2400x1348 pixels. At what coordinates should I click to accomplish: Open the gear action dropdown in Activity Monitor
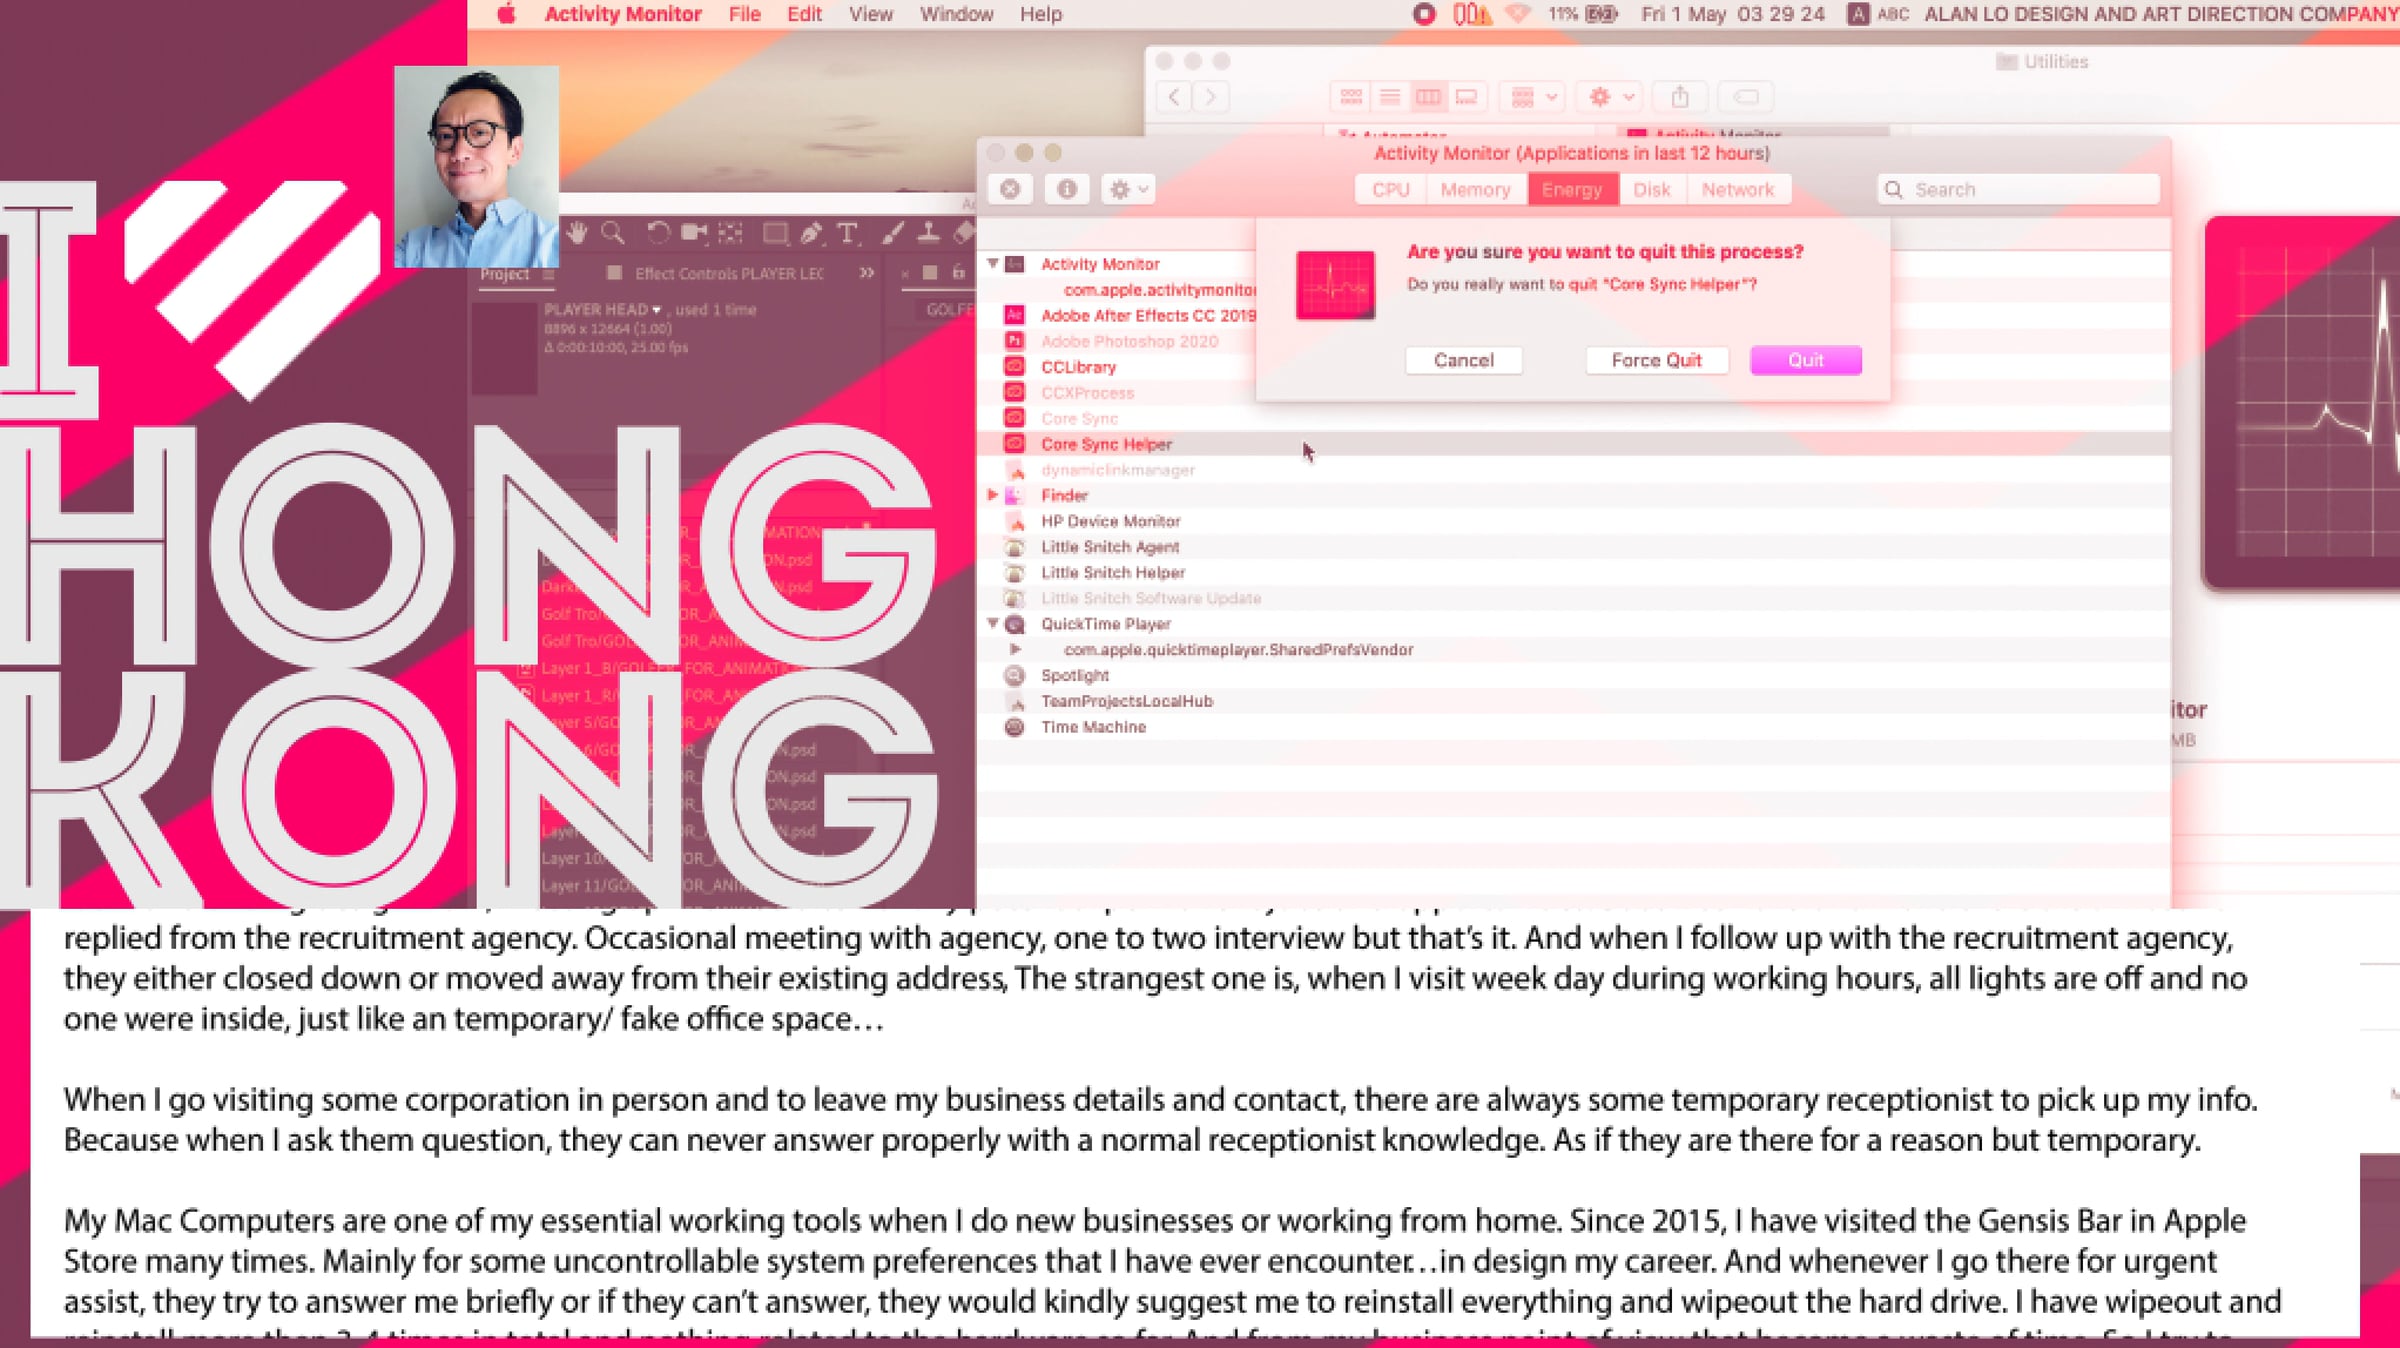1128,189
